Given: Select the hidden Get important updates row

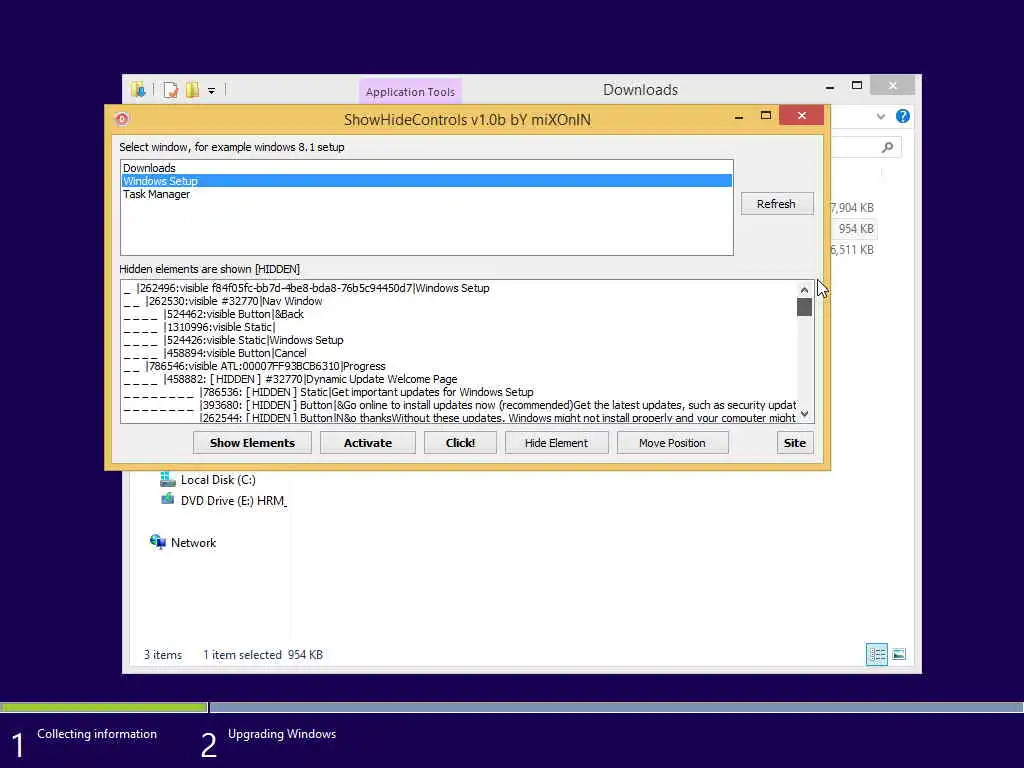Looking at the screenshot, I should point(459,392).
